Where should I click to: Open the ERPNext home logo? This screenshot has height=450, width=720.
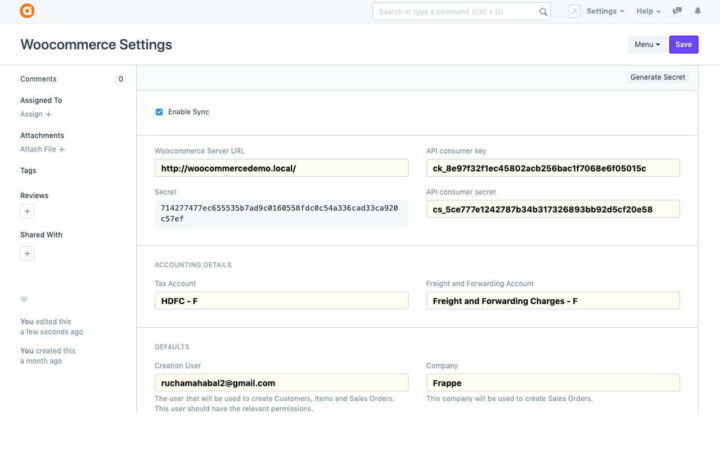click(27, 11)
